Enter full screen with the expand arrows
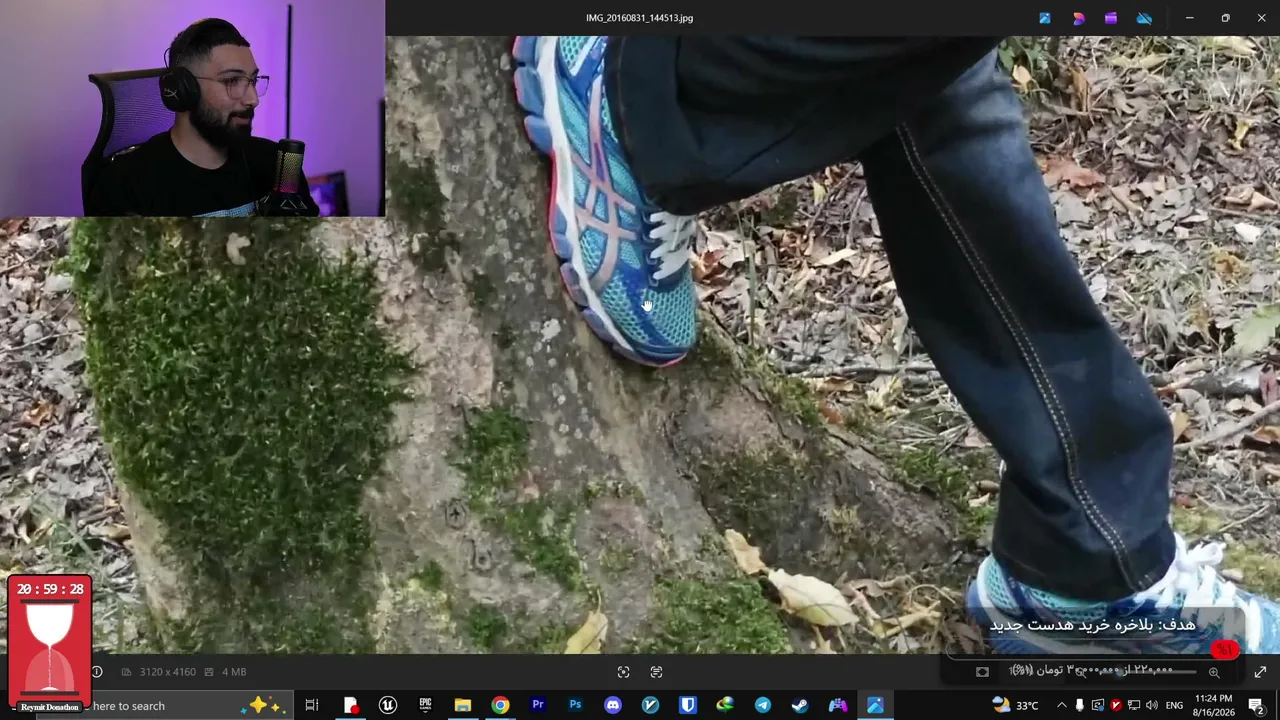 tap(1260, 672)
